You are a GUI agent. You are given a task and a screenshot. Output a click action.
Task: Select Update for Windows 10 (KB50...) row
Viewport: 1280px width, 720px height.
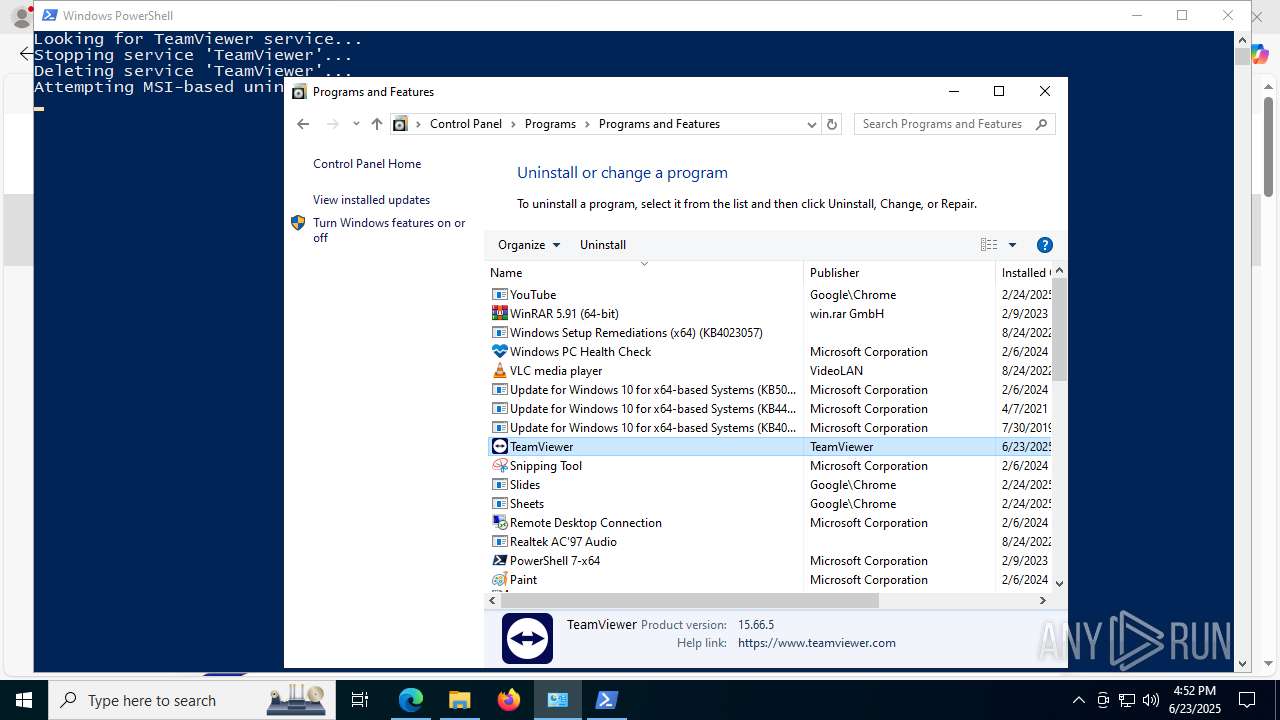[769, 390]
